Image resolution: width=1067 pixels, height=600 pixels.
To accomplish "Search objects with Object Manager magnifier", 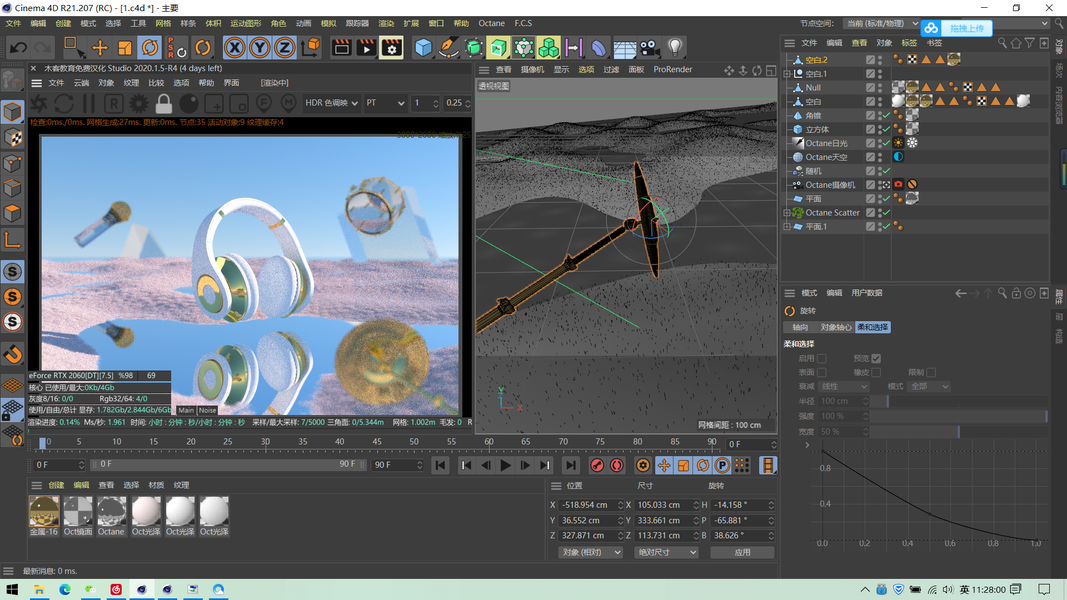I will tap(1002, 43).
